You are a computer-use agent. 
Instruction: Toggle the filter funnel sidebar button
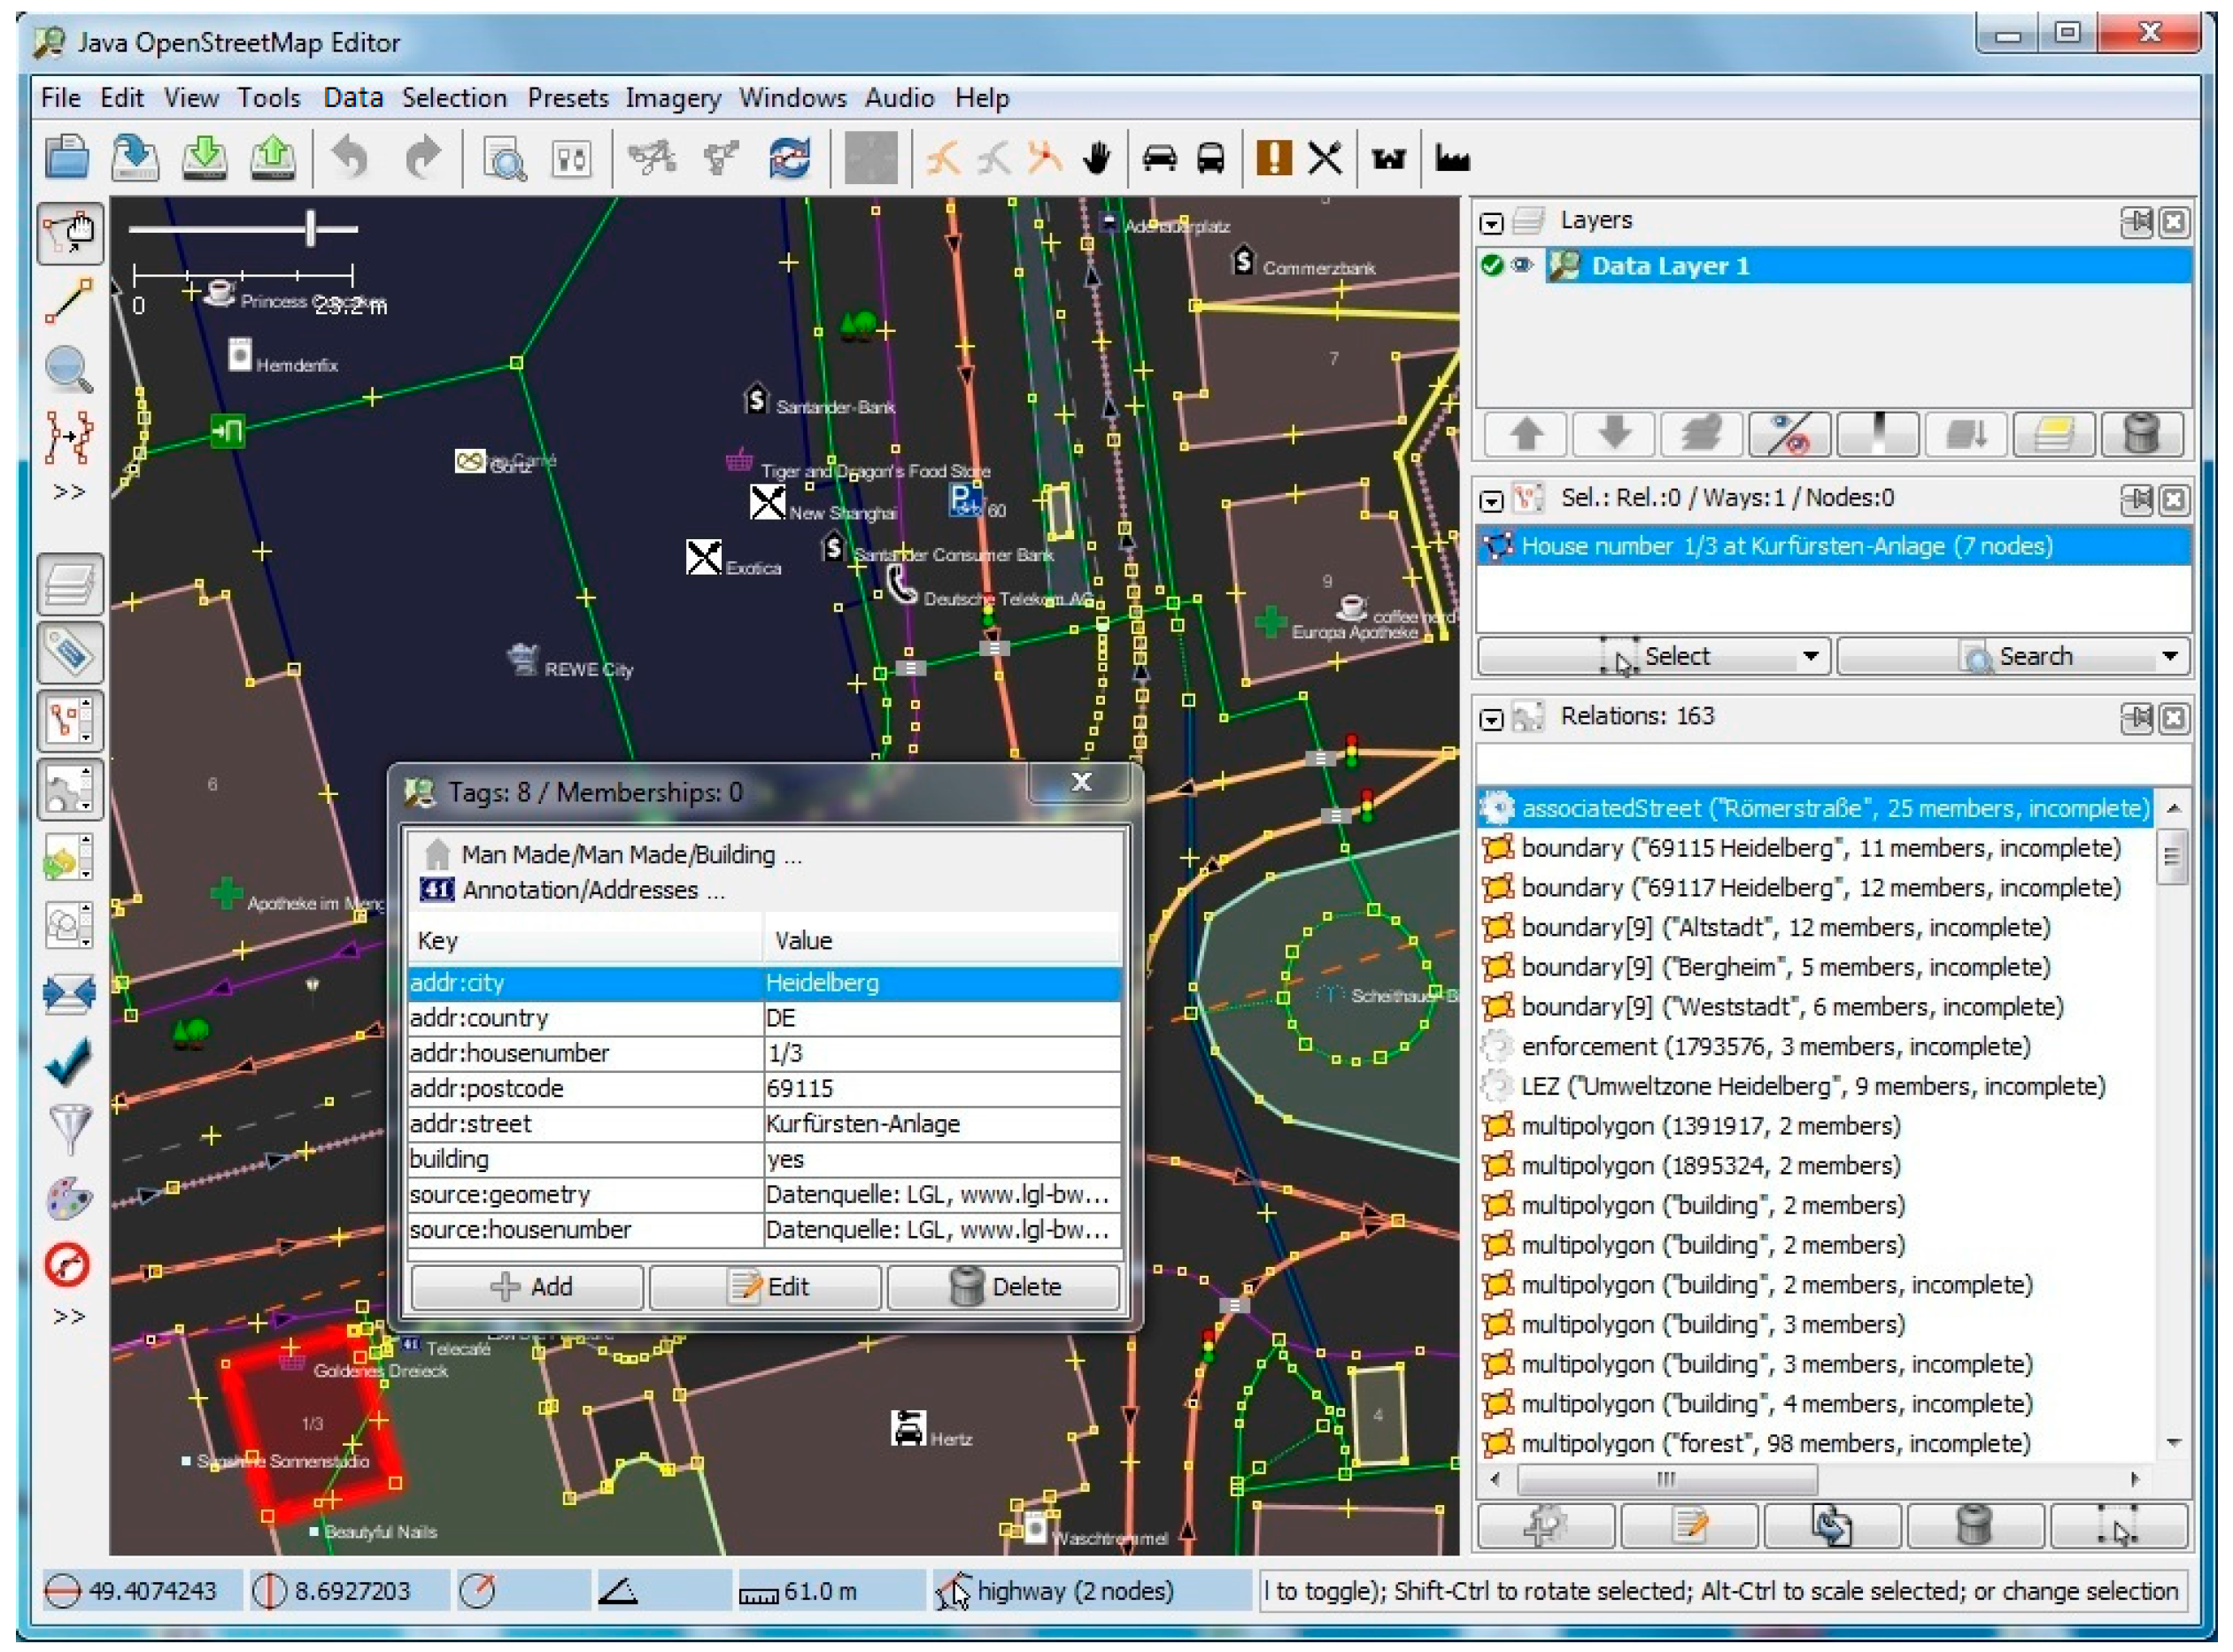[69, 1129]
